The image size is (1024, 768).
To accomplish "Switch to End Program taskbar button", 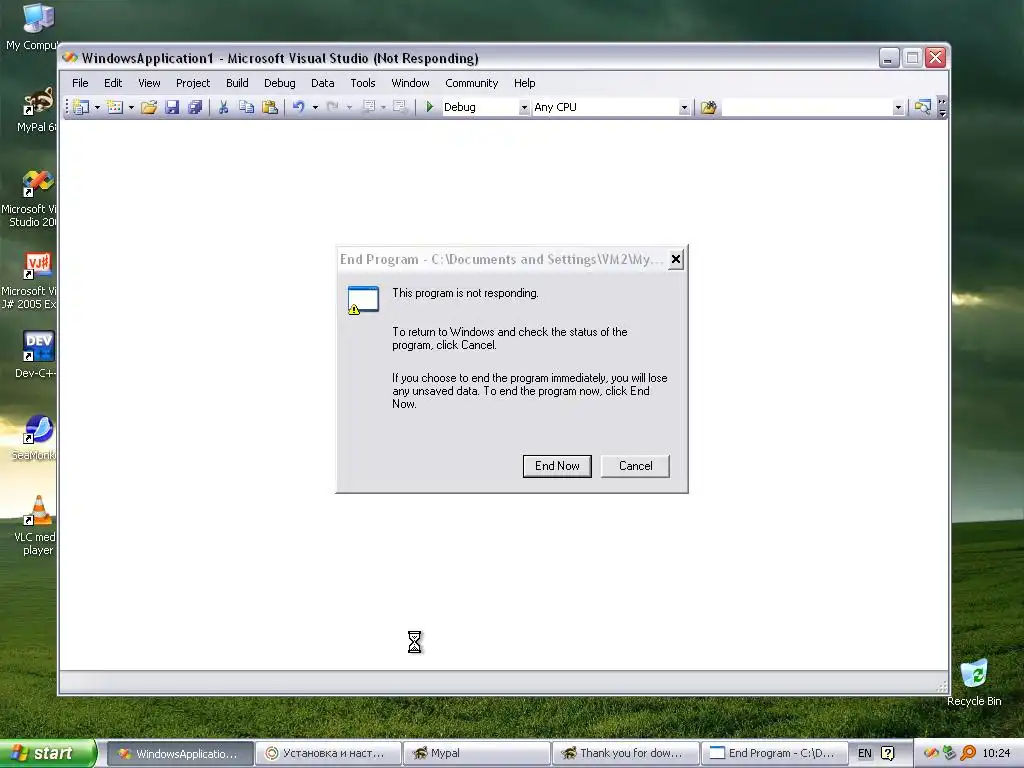I will click(x=774, y=754).
